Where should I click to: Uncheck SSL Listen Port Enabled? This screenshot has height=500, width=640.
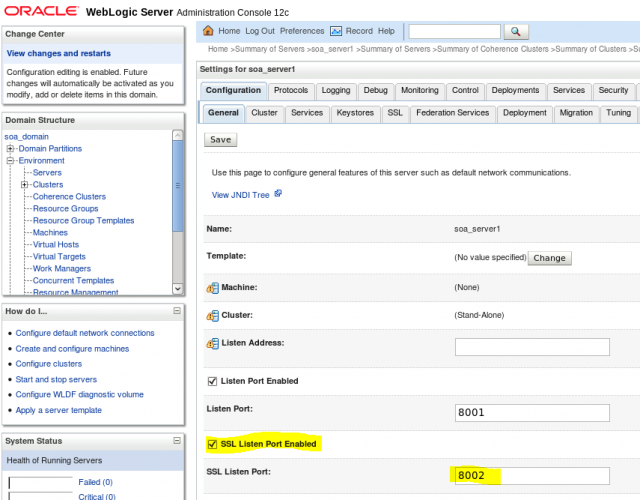click(x=212, y=444)
